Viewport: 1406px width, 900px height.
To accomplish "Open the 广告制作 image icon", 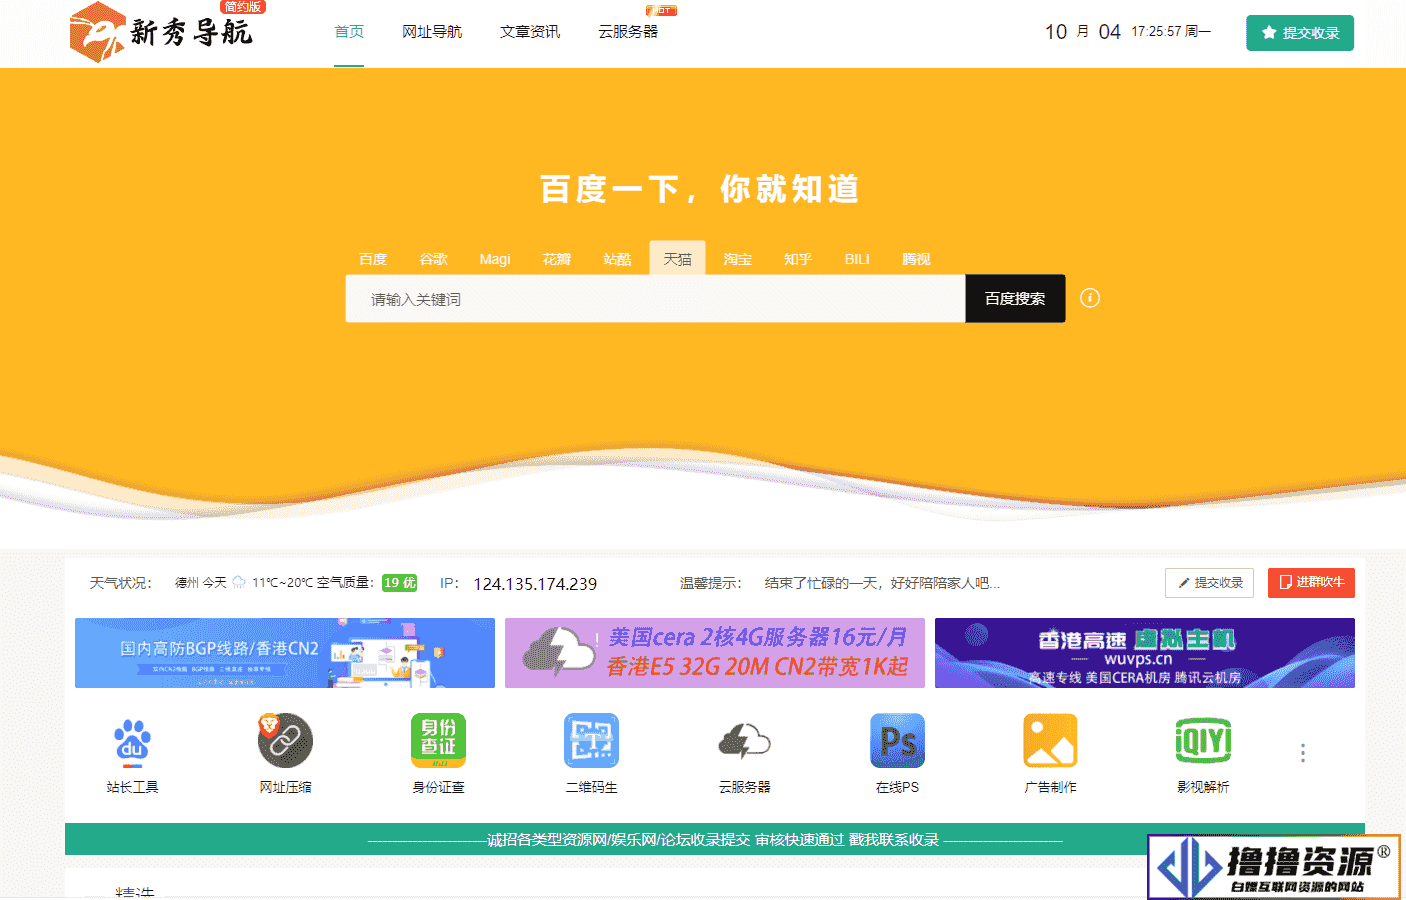I will click(1050, 741).
